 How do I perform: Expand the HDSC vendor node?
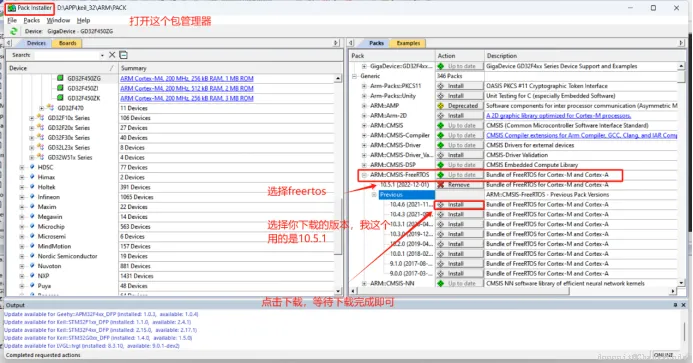(22, 167)
